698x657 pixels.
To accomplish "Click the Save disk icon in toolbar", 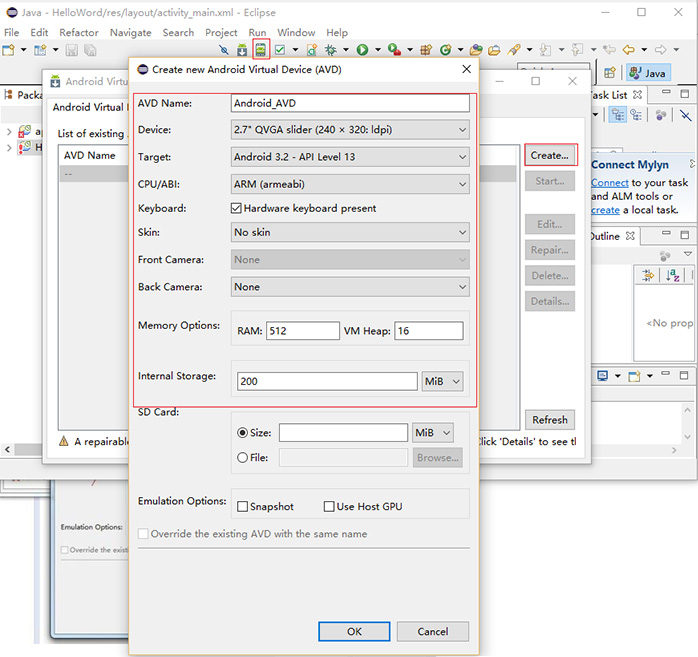I will (x=72, y=49).
